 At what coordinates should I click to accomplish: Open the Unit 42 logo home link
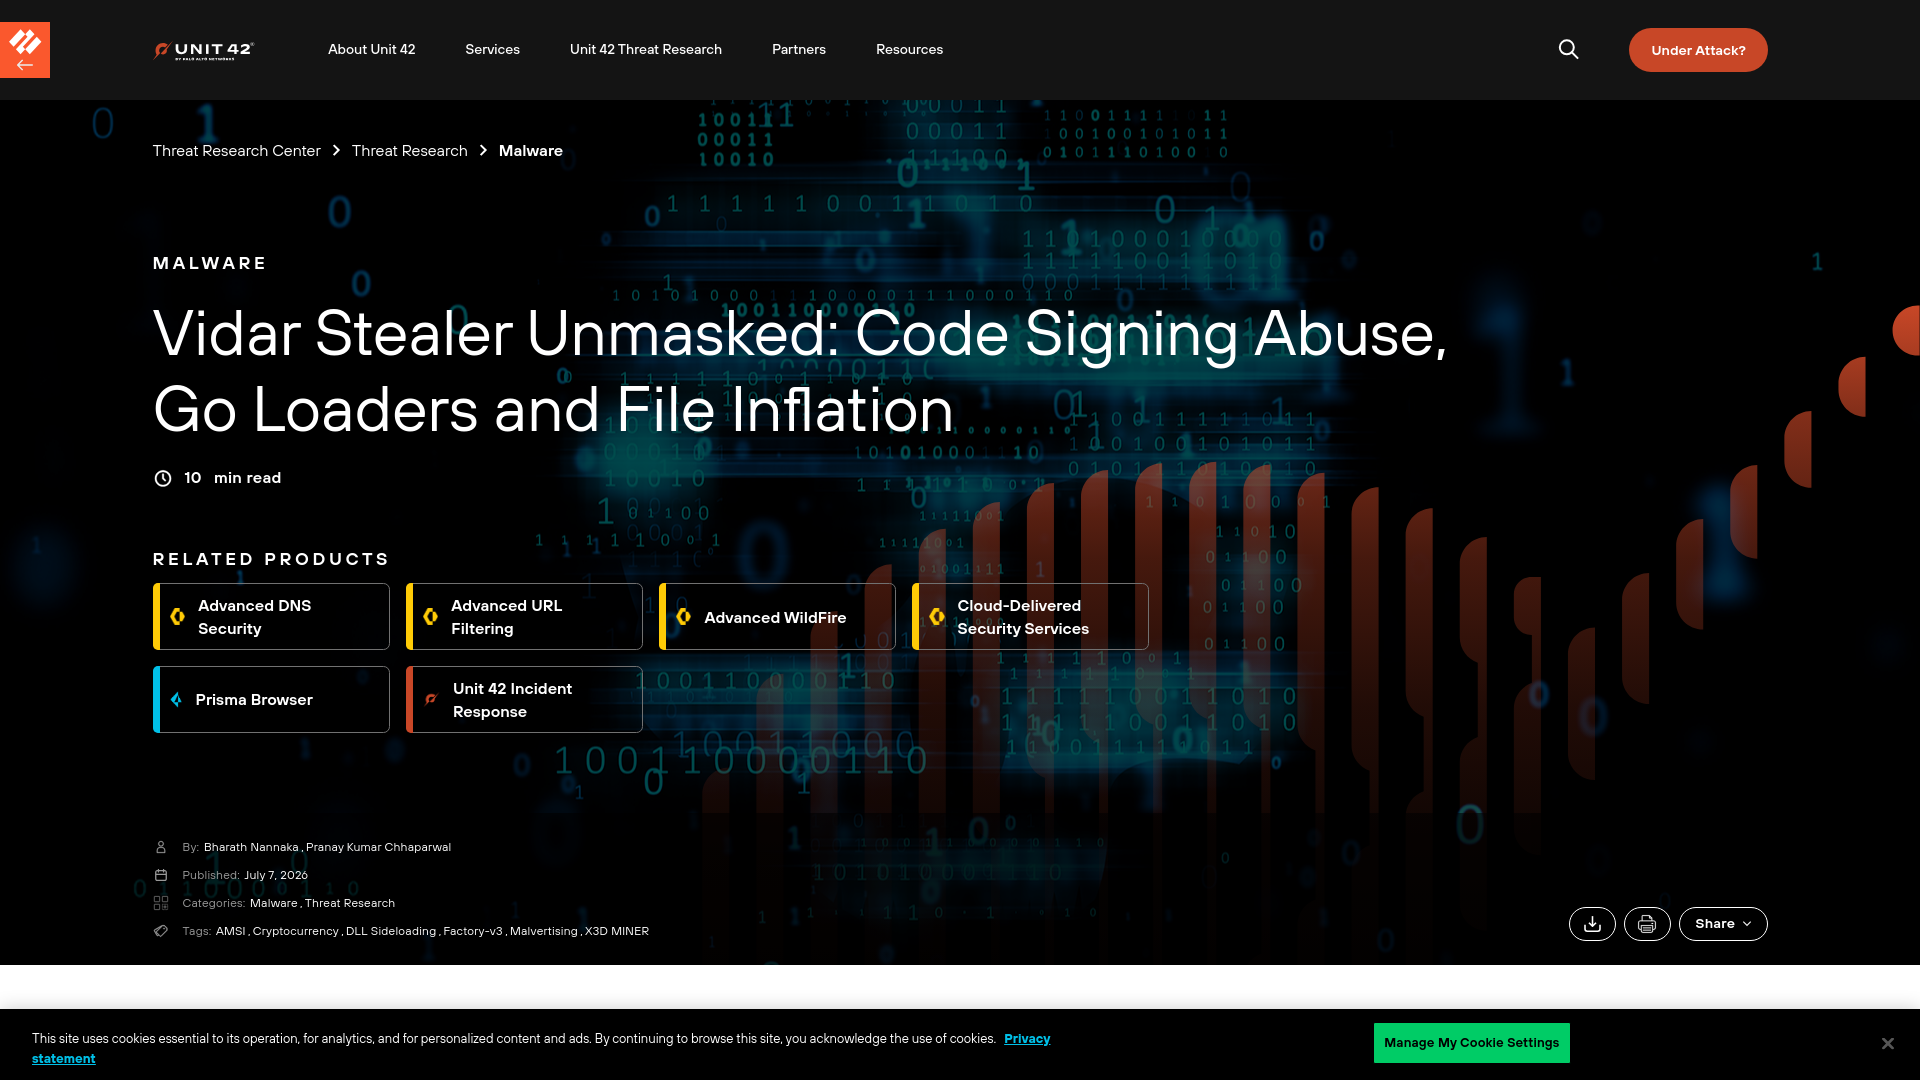click(x=204, y=50)
